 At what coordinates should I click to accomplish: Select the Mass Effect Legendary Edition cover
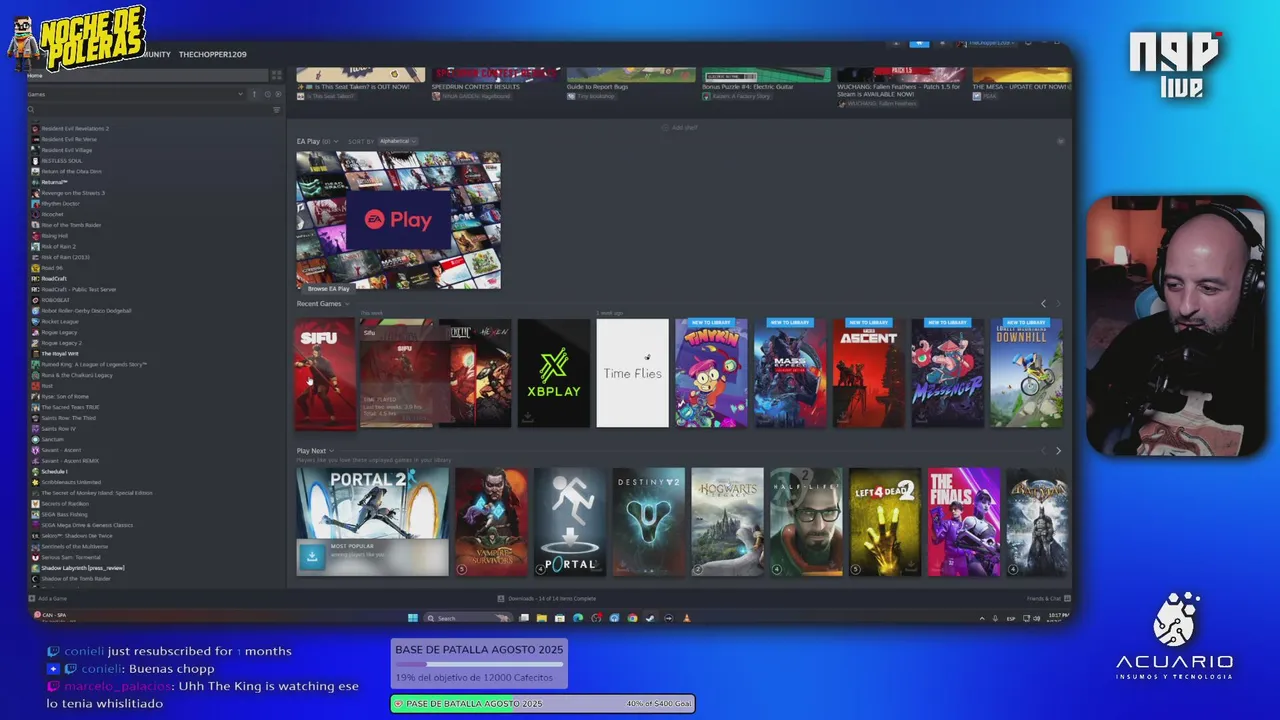tap(790, 373)
